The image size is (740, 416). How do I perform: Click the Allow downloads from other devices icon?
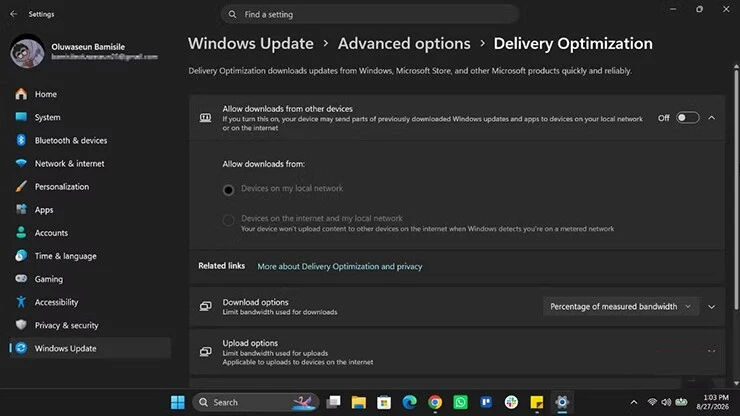205,118
